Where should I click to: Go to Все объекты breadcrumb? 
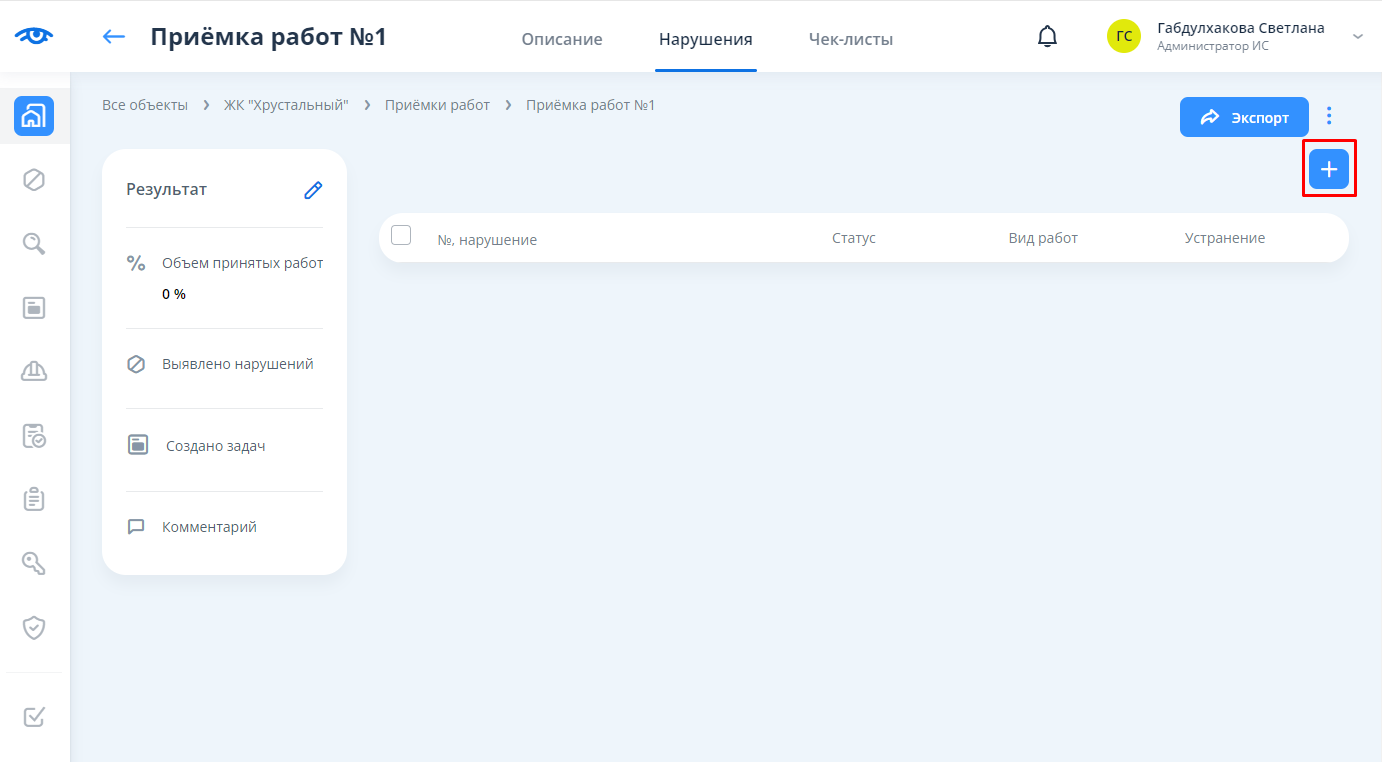pos(145,105)
